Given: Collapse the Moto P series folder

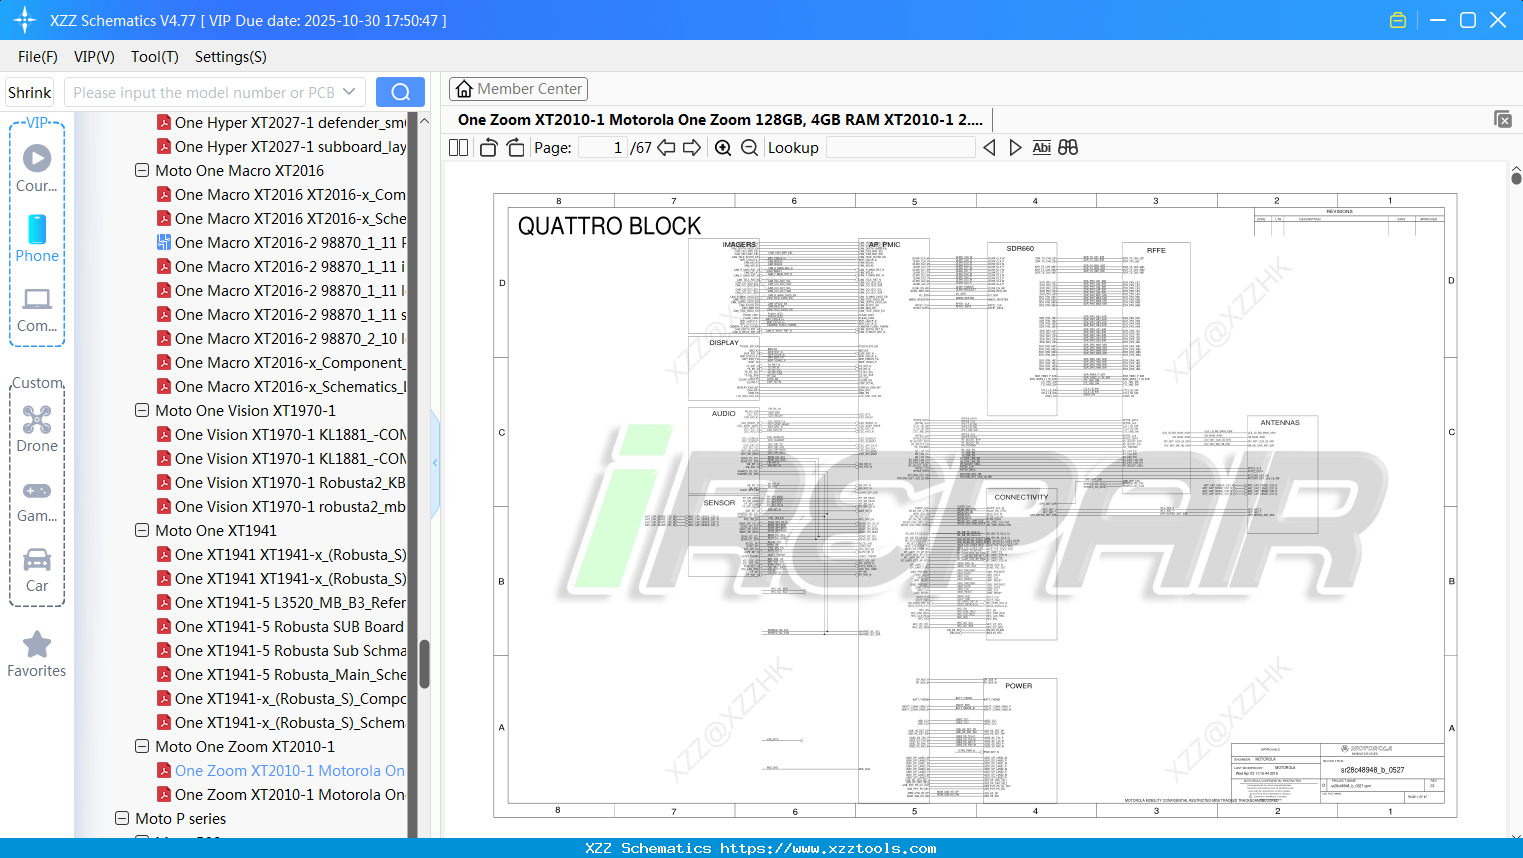Looking at the screenshot, I should (122, 819).
